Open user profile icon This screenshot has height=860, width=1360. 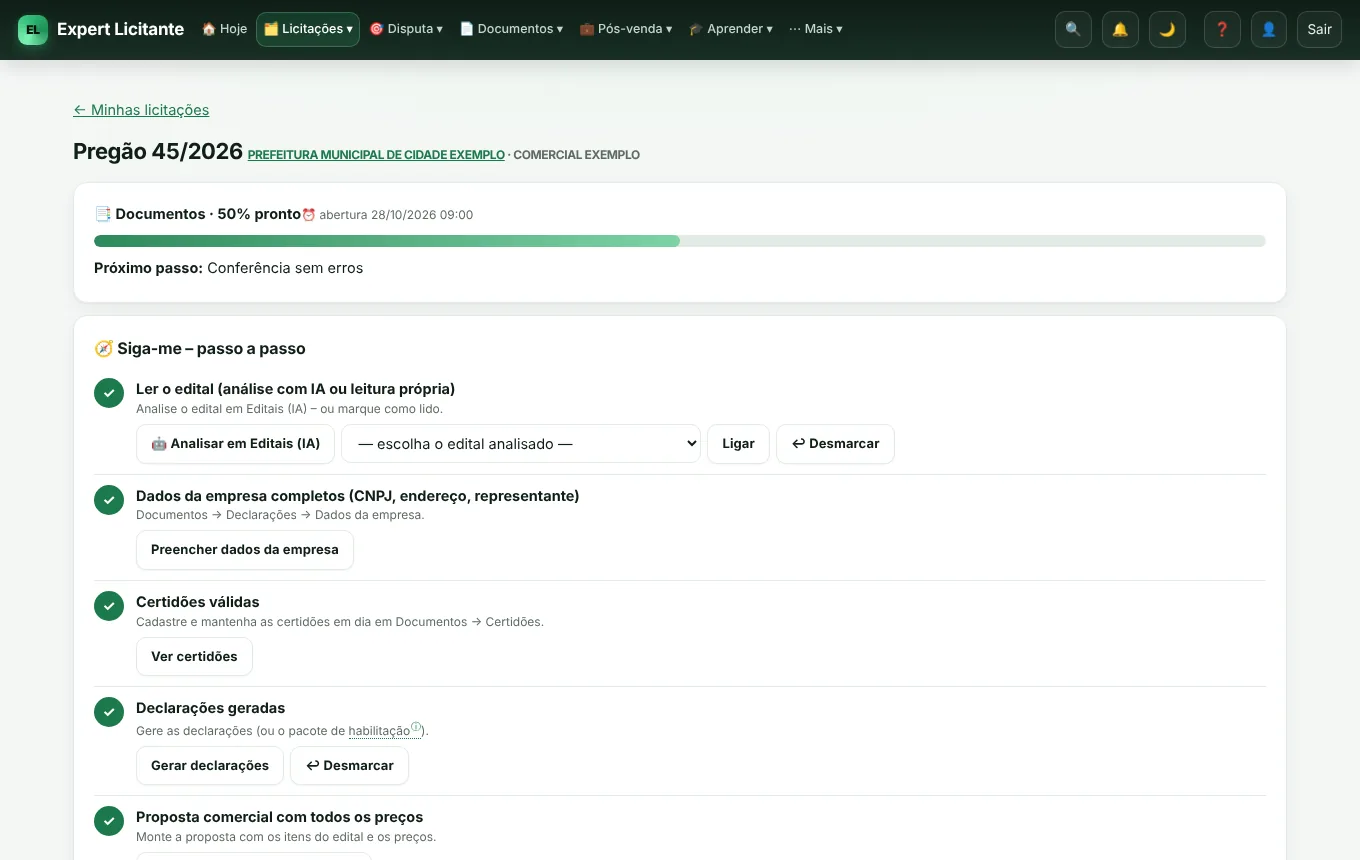pos(1269,30)
